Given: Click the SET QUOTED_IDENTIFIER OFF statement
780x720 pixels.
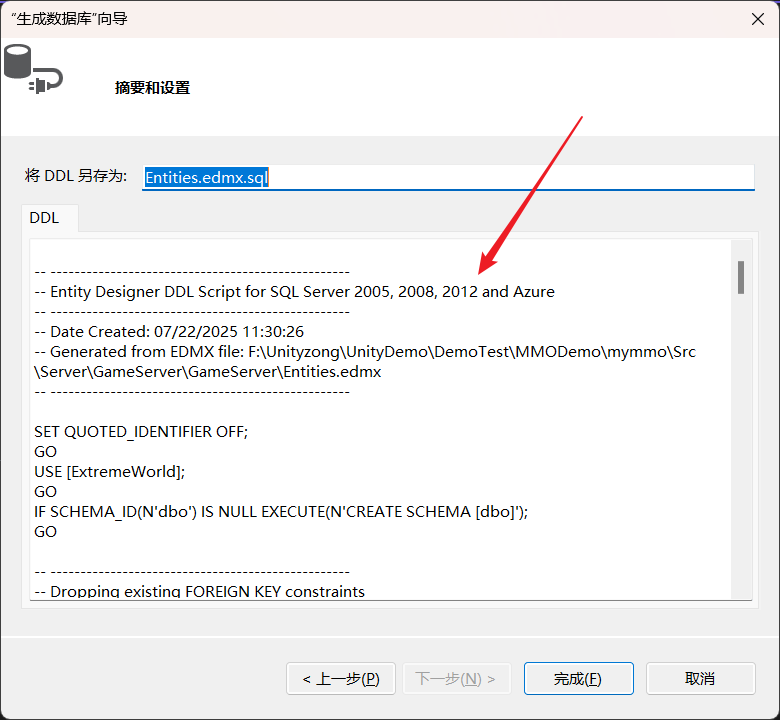Looking at the screenshot, I should click(141, 432).
